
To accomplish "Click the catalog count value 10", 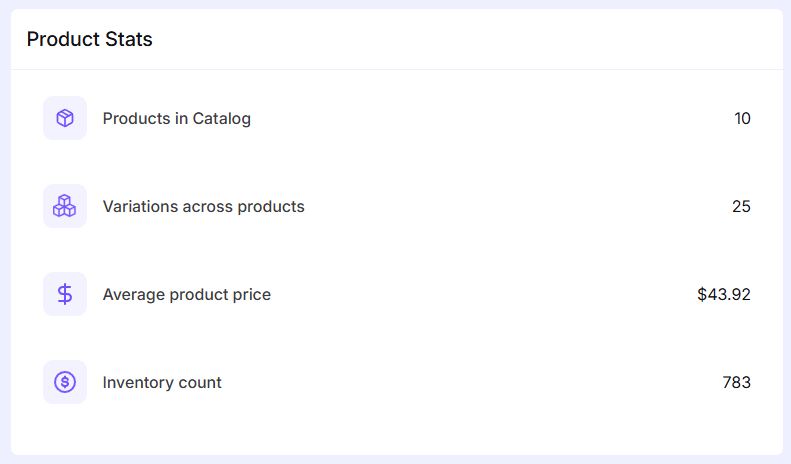I will coord(742,119).
